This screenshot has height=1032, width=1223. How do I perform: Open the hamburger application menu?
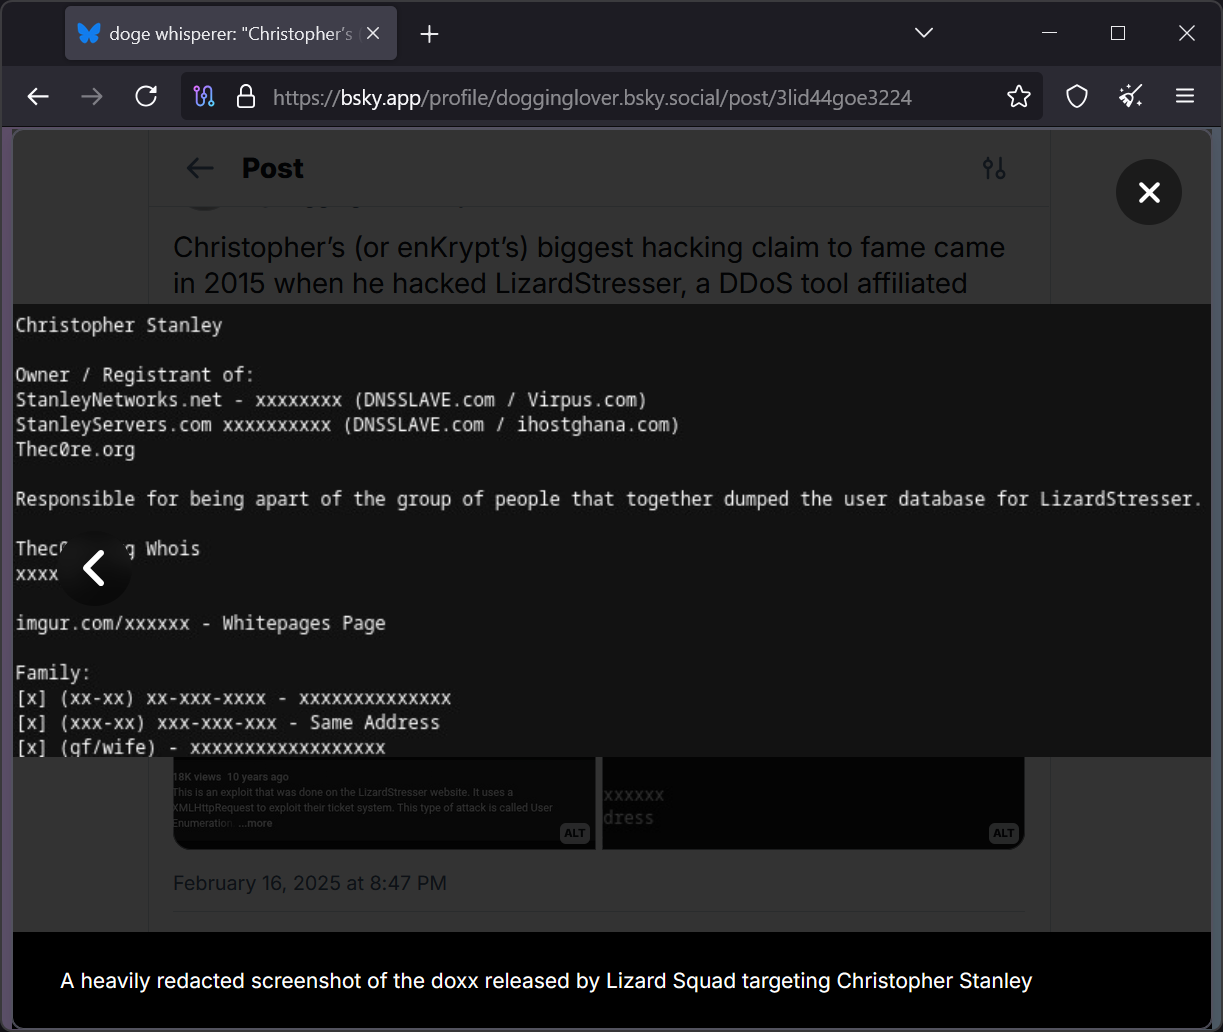pos(1185,96)
